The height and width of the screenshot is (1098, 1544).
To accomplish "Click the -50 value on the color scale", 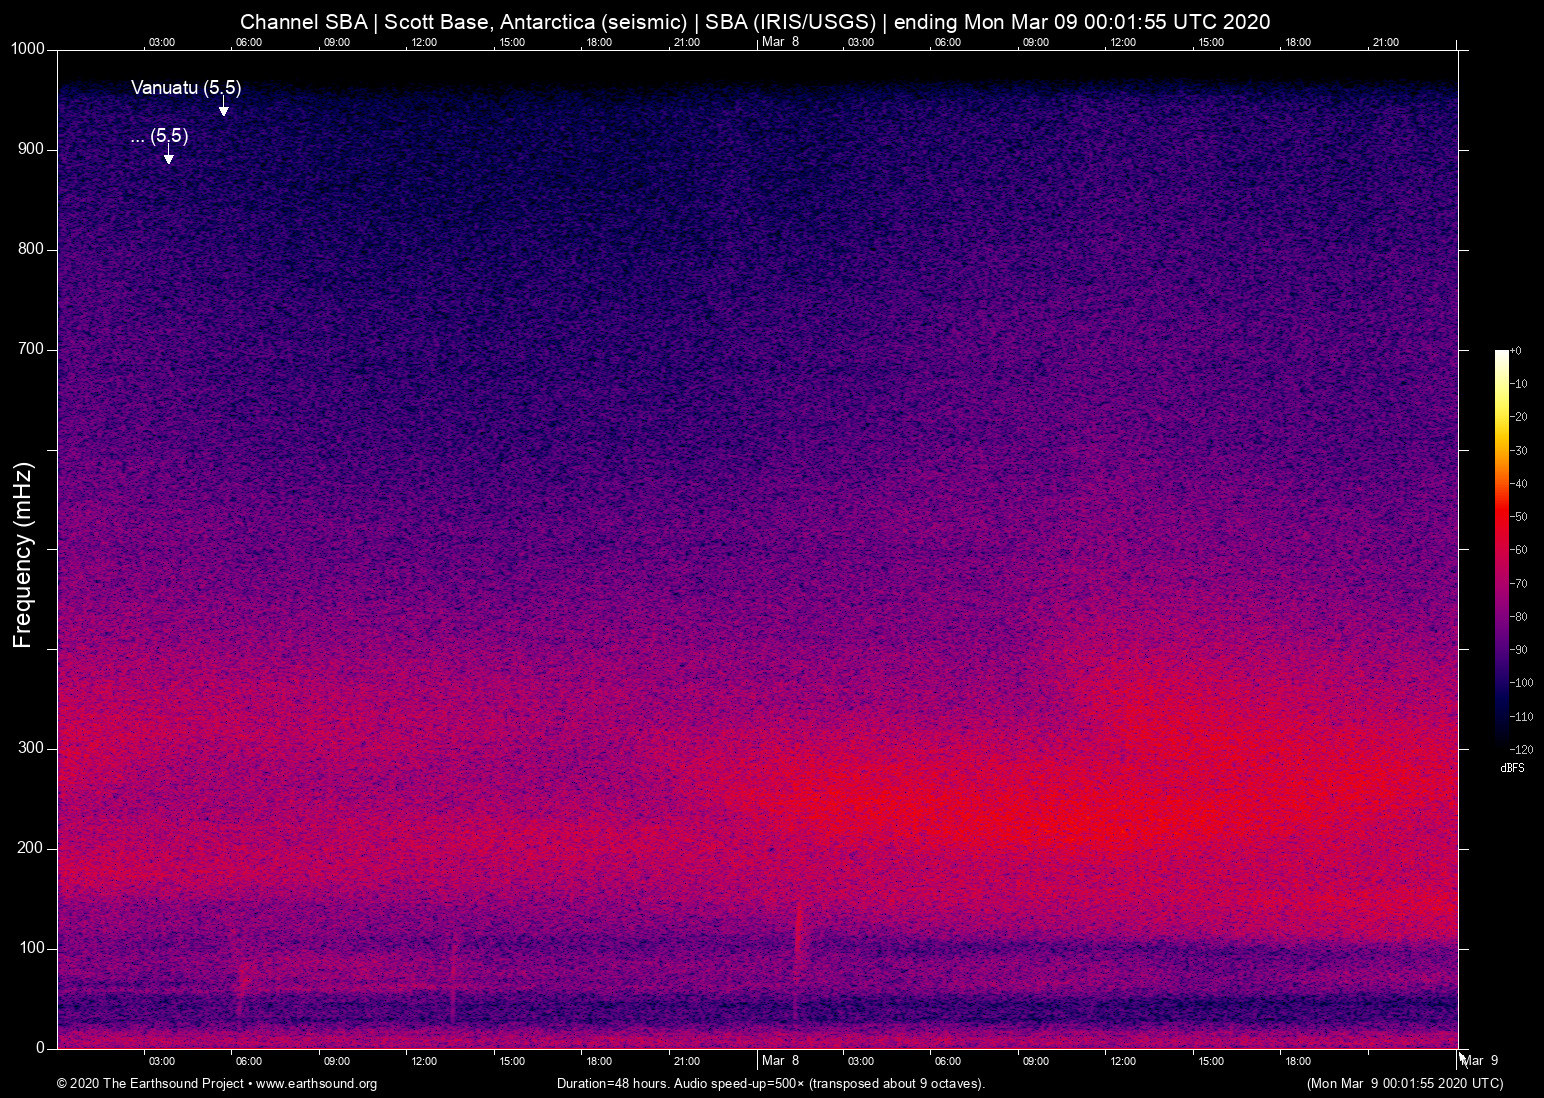I will tap(1519, 517).
